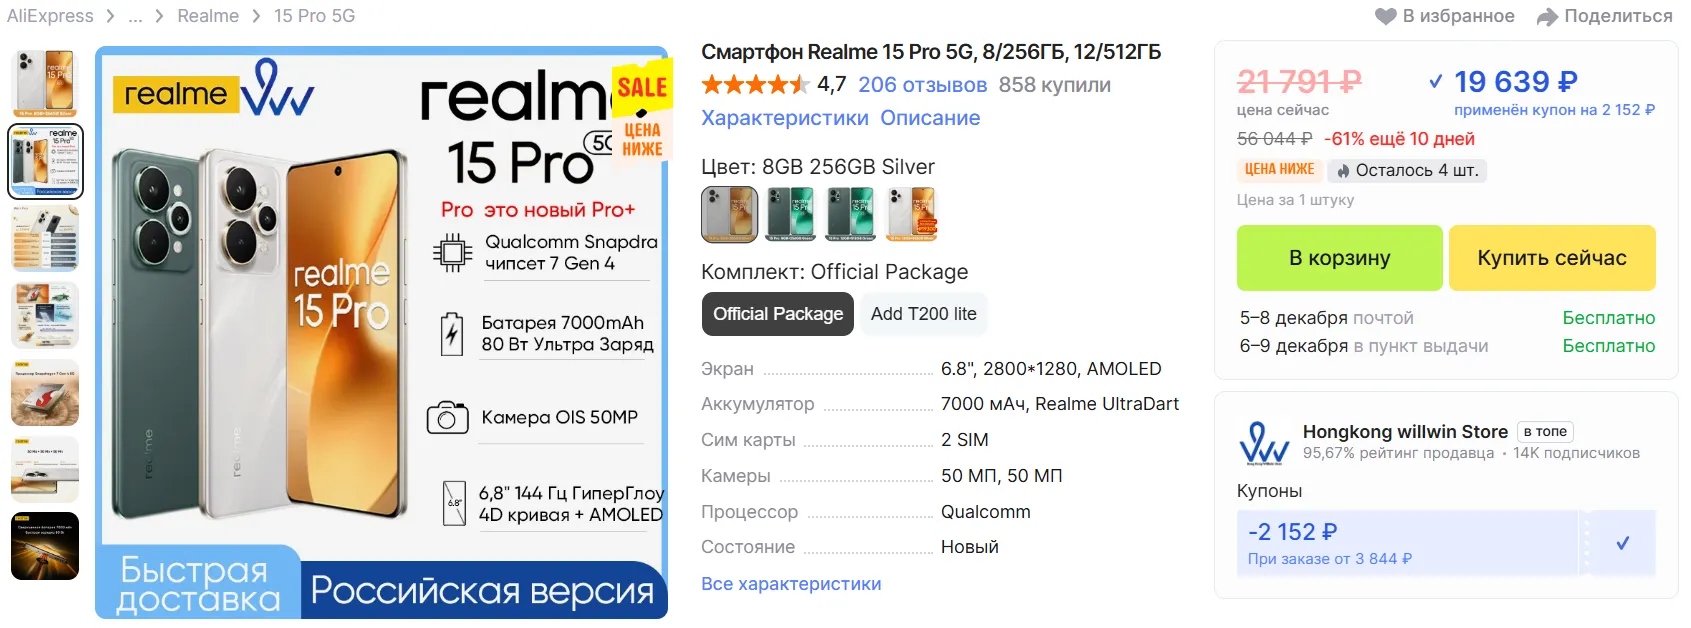Add item with В корзину button

pos(1339,258)
